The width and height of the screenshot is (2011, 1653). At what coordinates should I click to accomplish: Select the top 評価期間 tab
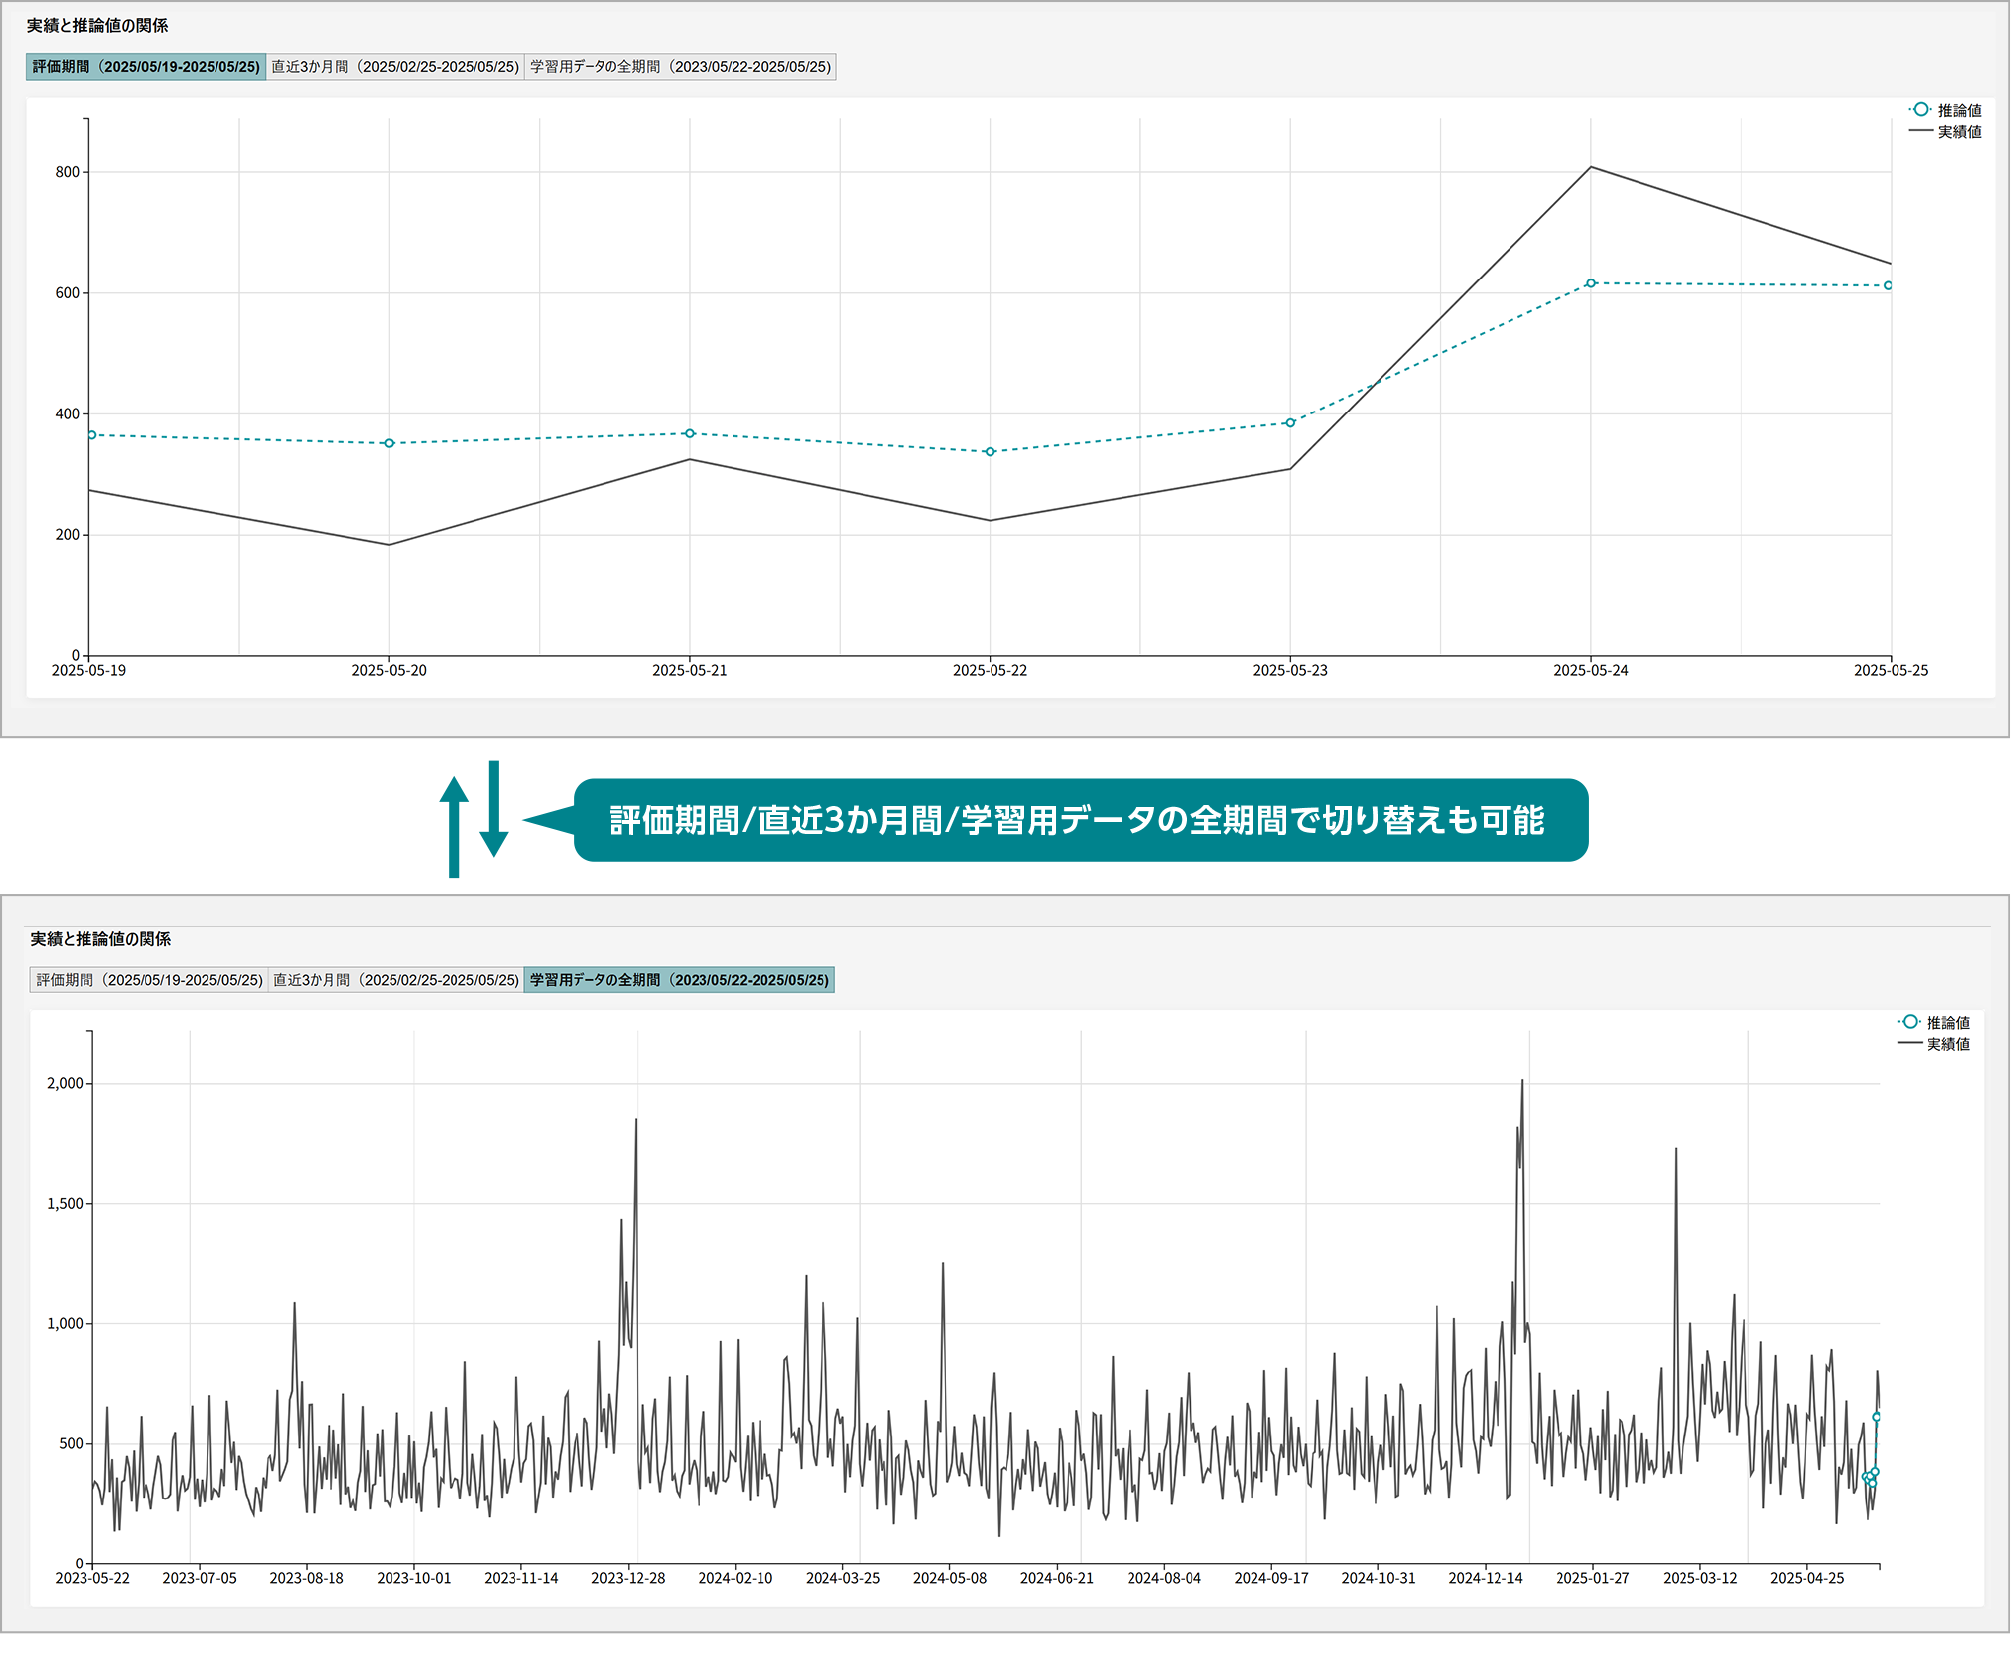click(x=146, y=67)
